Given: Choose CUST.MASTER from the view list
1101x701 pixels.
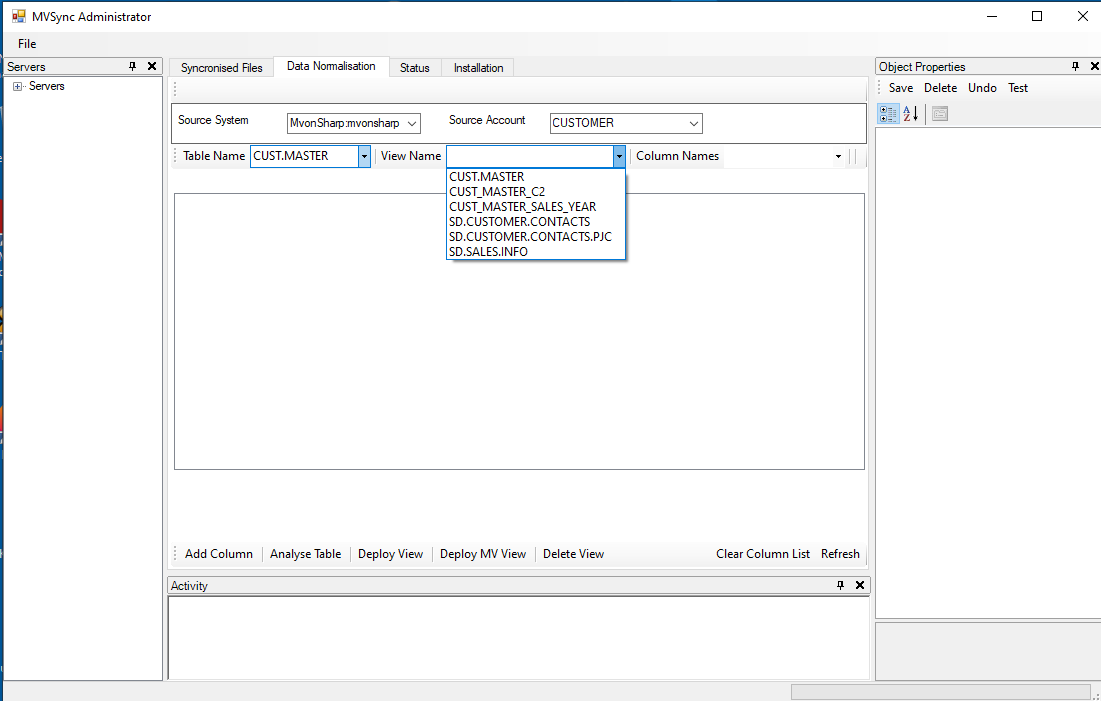Looking at the screenshot, I should click(536, 176).
